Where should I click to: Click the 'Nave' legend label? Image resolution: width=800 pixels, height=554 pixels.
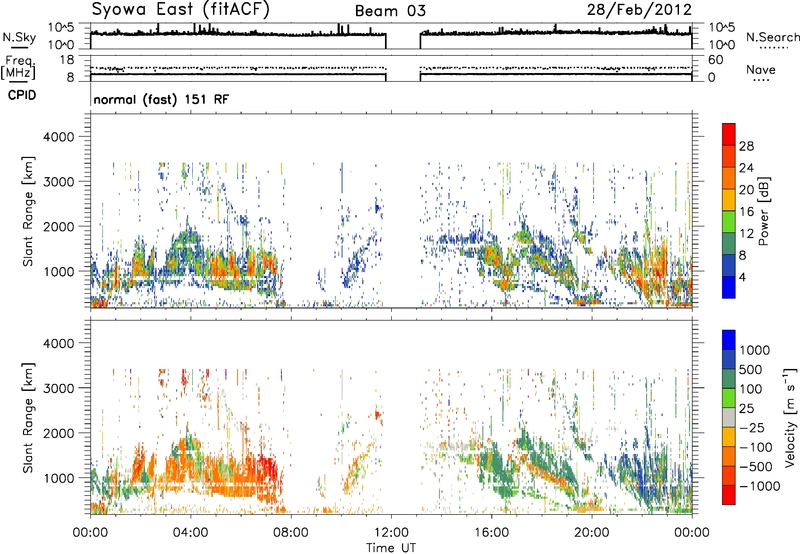click(x=761, y=69)
